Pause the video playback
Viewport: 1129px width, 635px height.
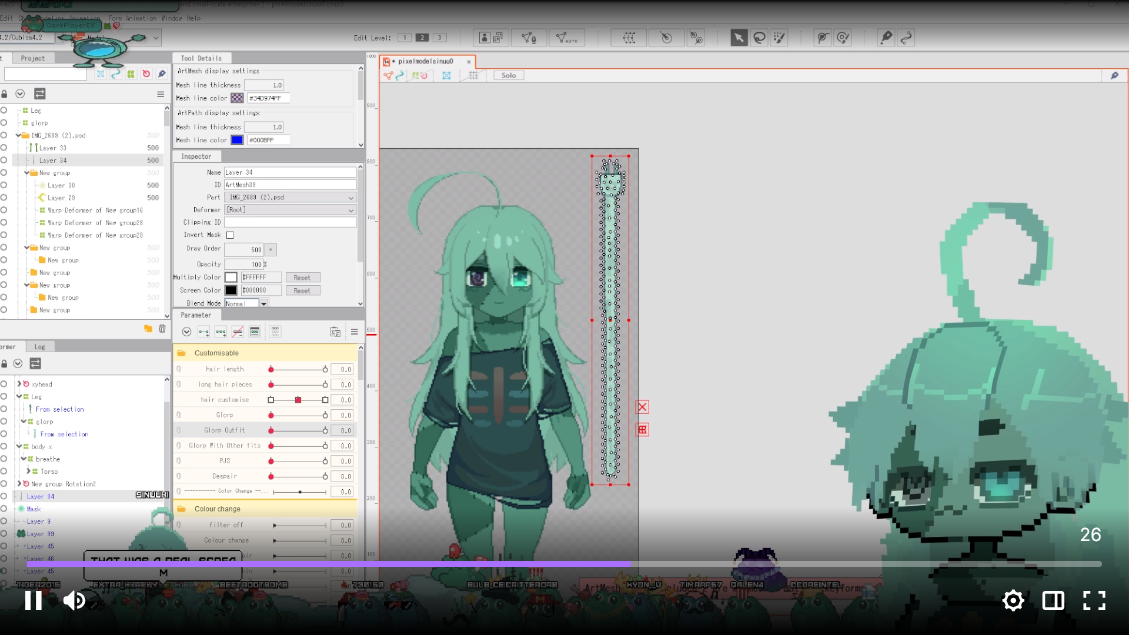pos(33,600)
